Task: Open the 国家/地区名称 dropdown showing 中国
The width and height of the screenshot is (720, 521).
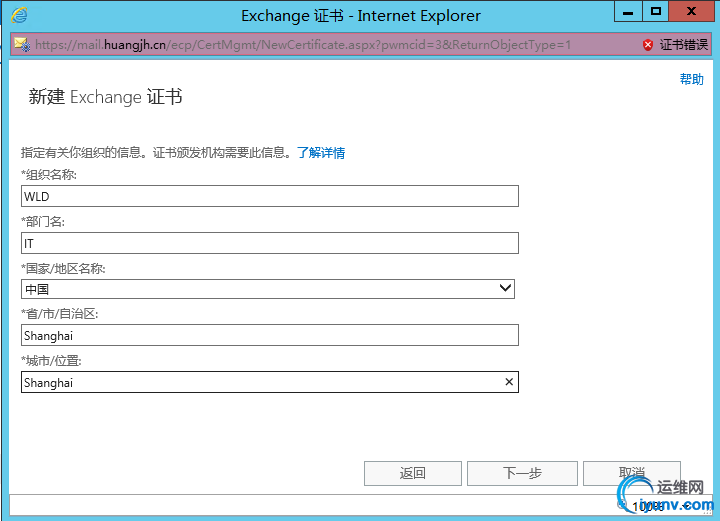Action: 268,289
